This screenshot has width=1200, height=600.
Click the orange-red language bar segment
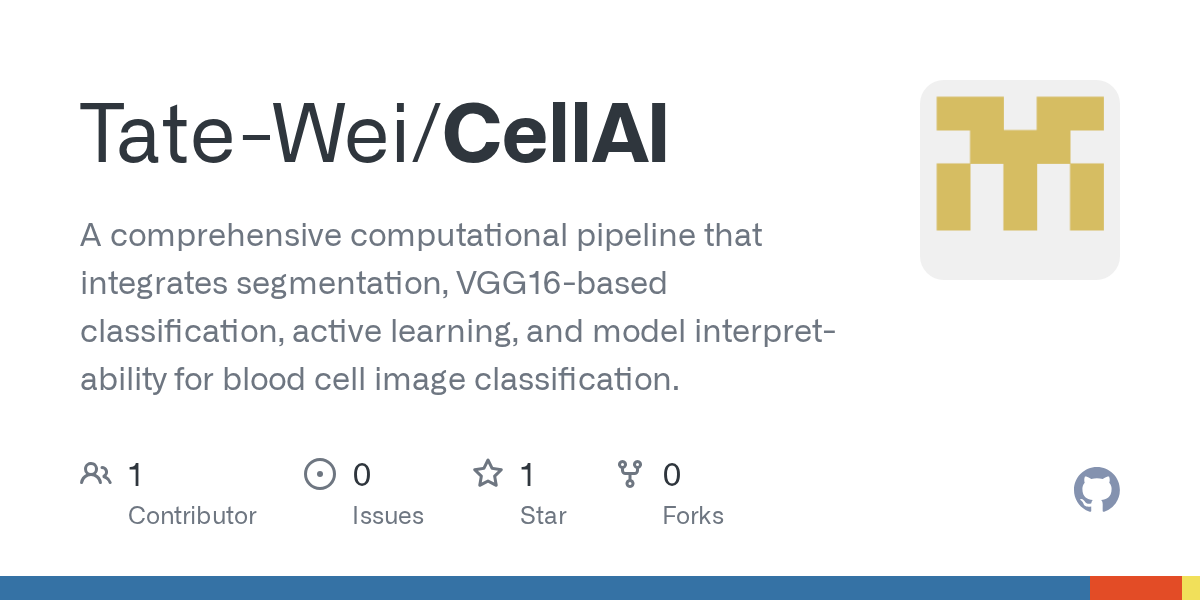pyautogui.click(x=1135, y=588)
